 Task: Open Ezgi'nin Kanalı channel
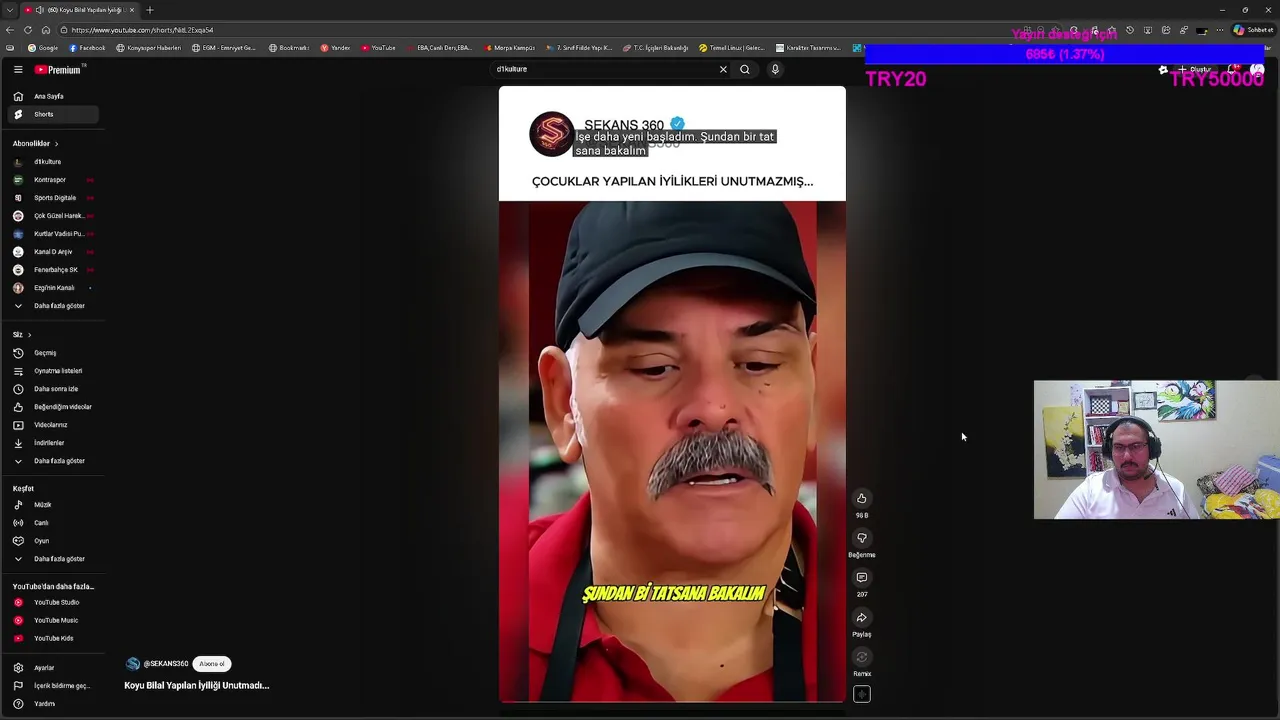[52, 288]
